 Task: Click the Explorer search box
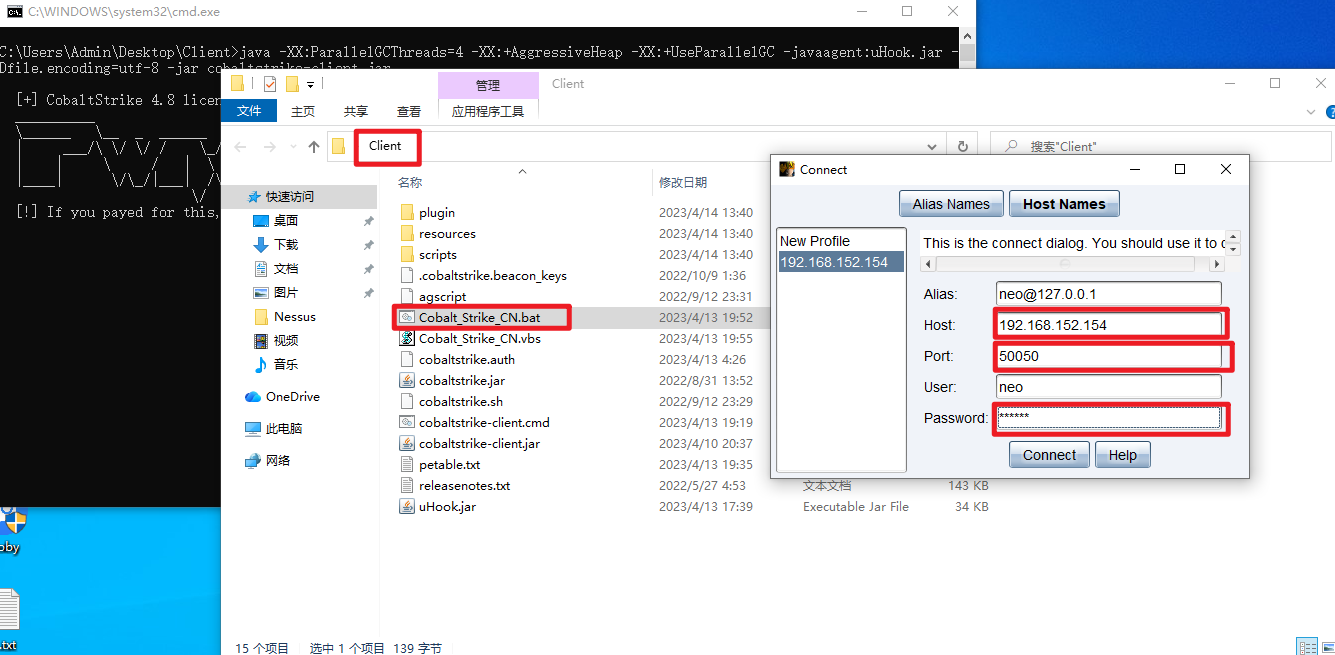[1160, 146]
